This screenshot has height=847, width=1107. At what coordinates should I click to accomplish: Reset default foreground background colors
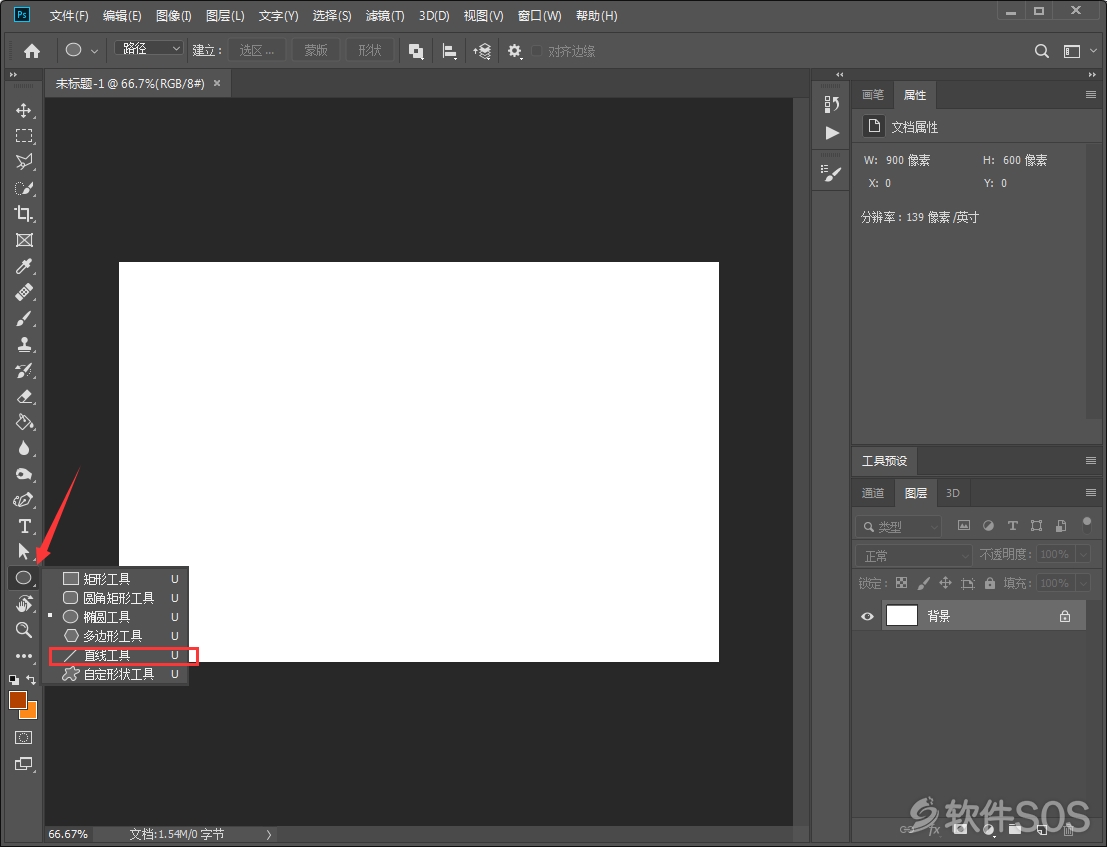point(13,680)
